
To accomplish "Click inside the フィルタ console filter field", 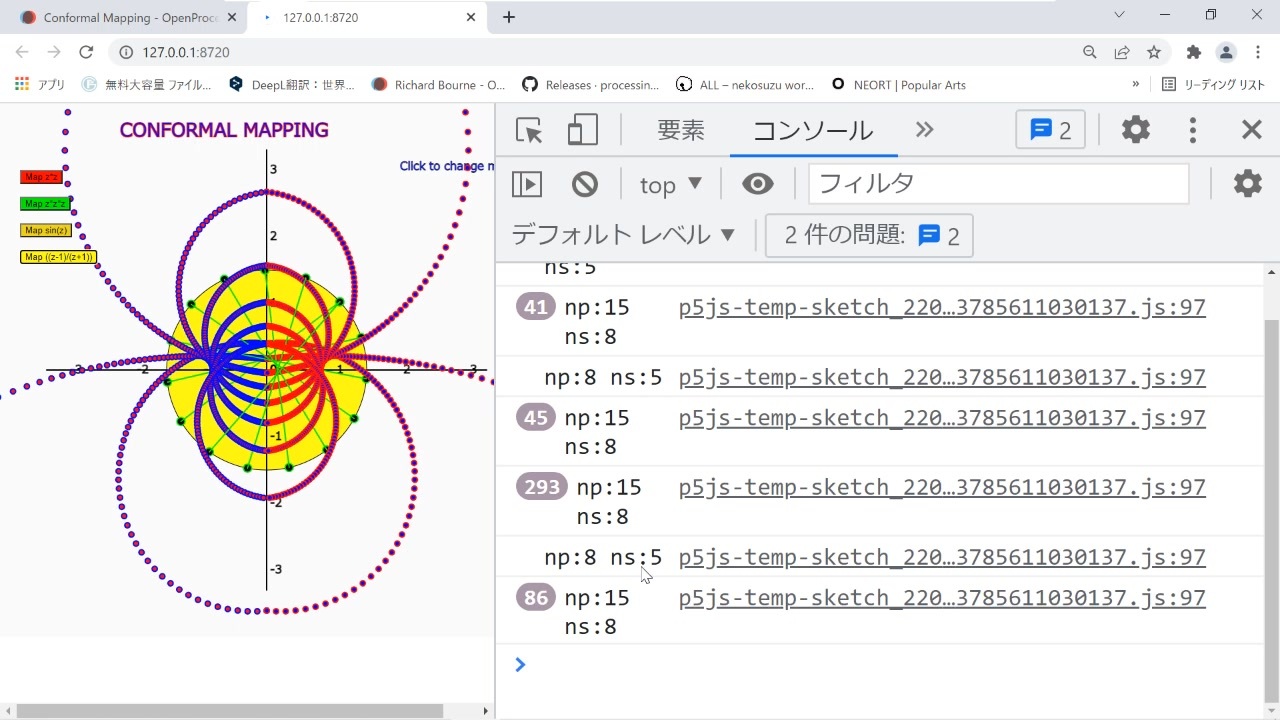I will click(997, 183).
